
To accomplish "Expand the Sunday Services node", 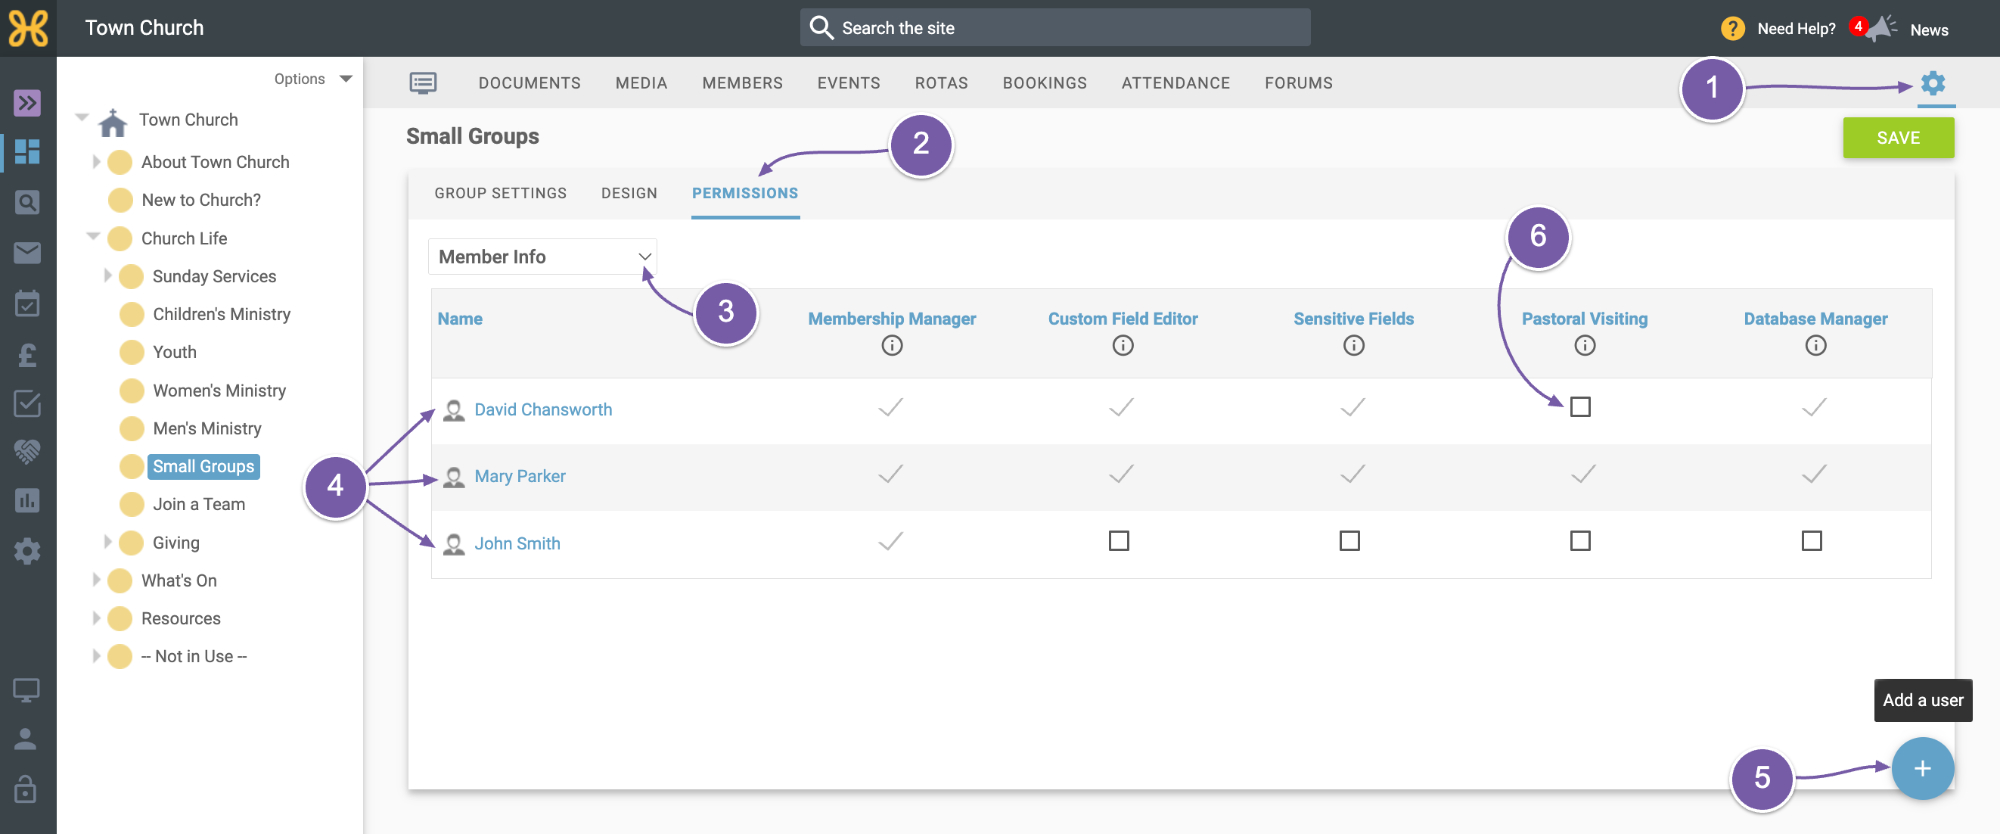I will [x=108, y=275].
